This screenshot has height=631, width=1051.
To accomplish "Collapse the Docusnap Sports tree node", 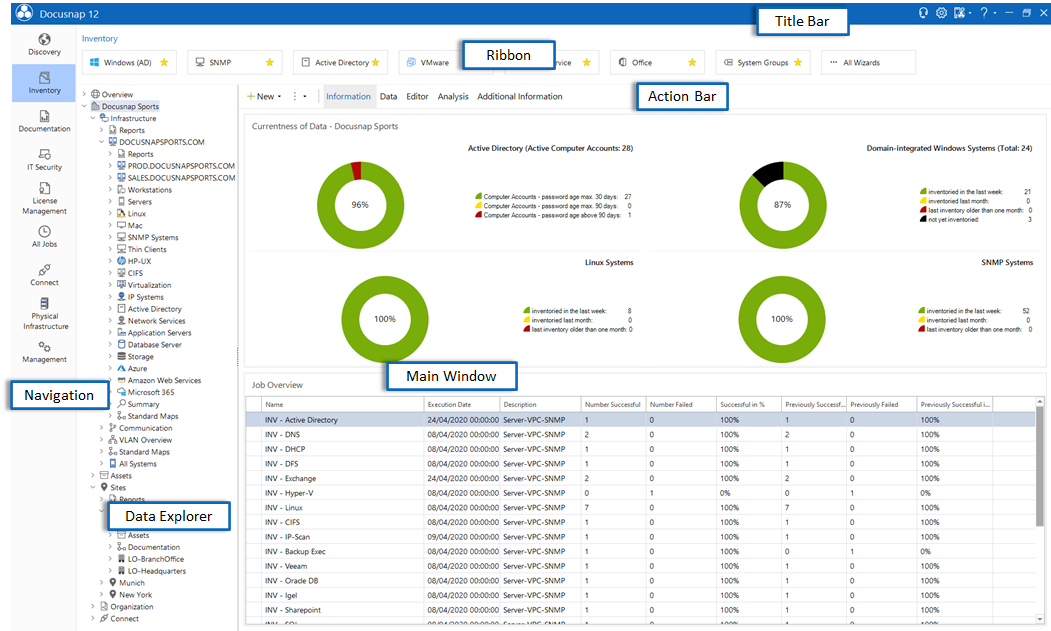I will pos(84,106).
